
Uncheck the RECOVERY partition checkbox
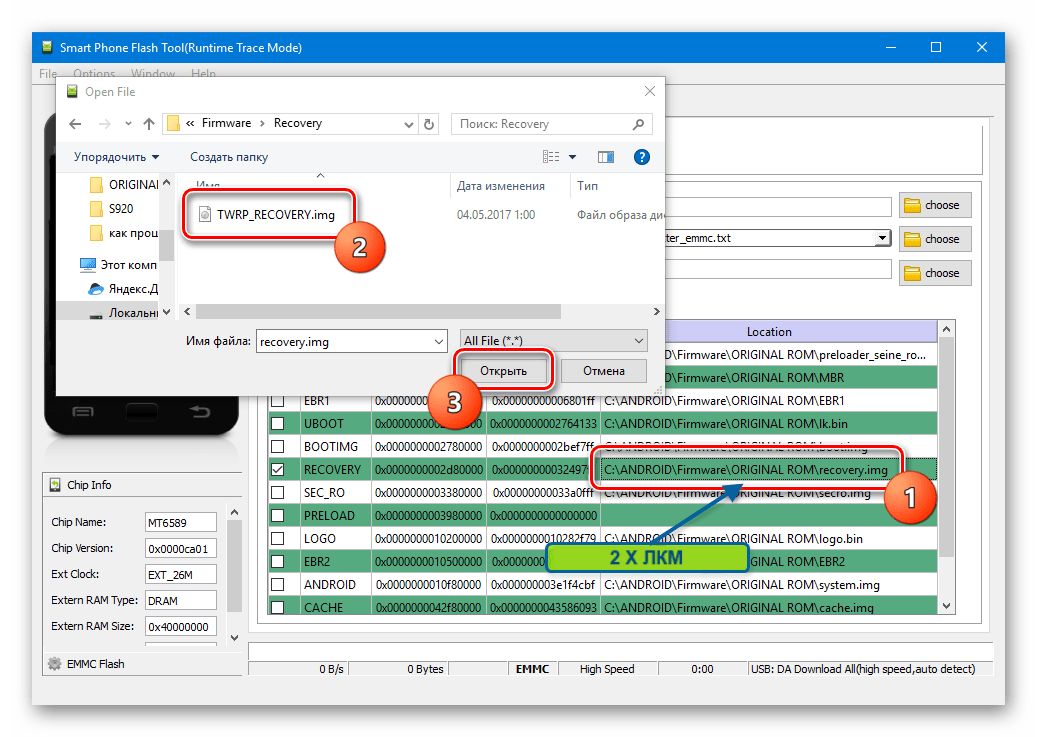pos(278,469)
